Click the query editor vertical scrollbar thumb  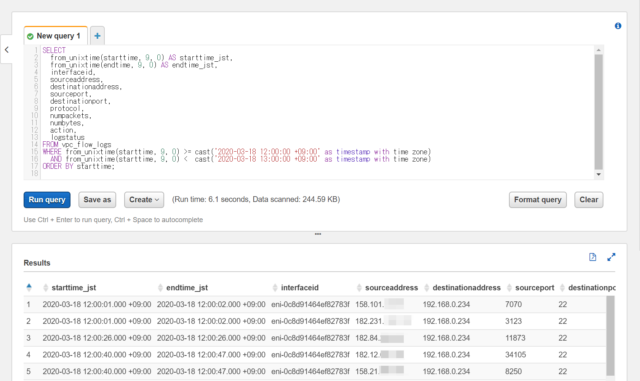[x=598, y=112]
